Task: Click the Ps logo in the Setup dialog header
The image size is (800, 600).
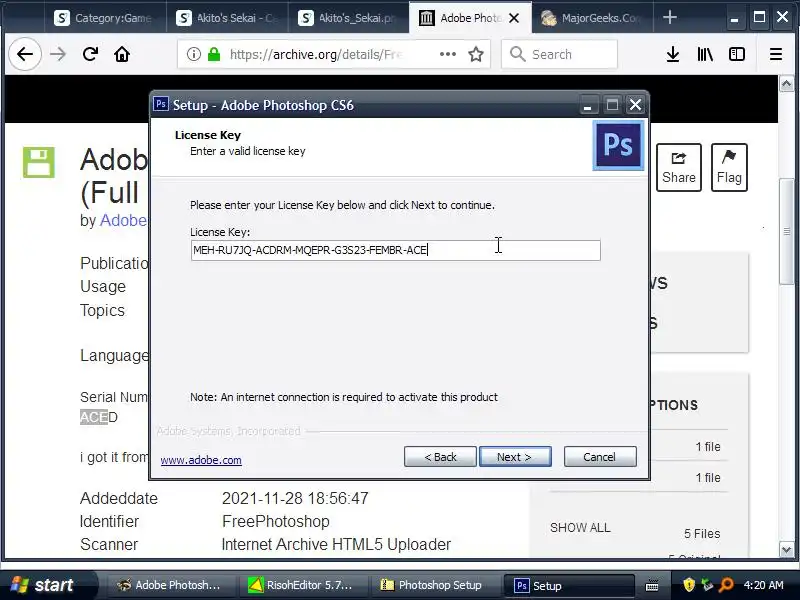Action: coord(618,145)
